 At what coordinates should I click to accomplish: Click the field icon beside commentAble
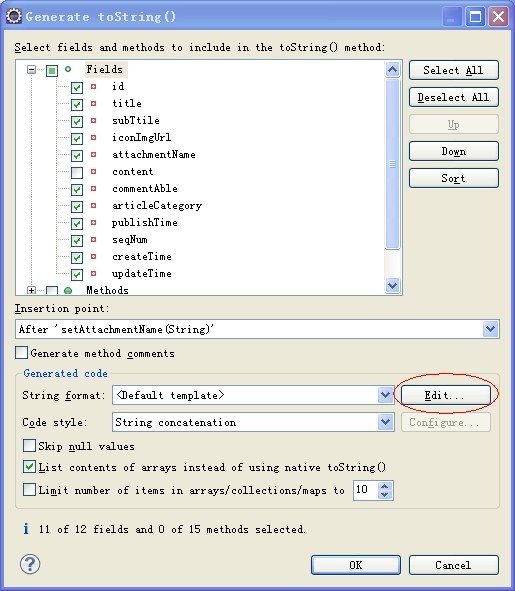pos(93,188)
